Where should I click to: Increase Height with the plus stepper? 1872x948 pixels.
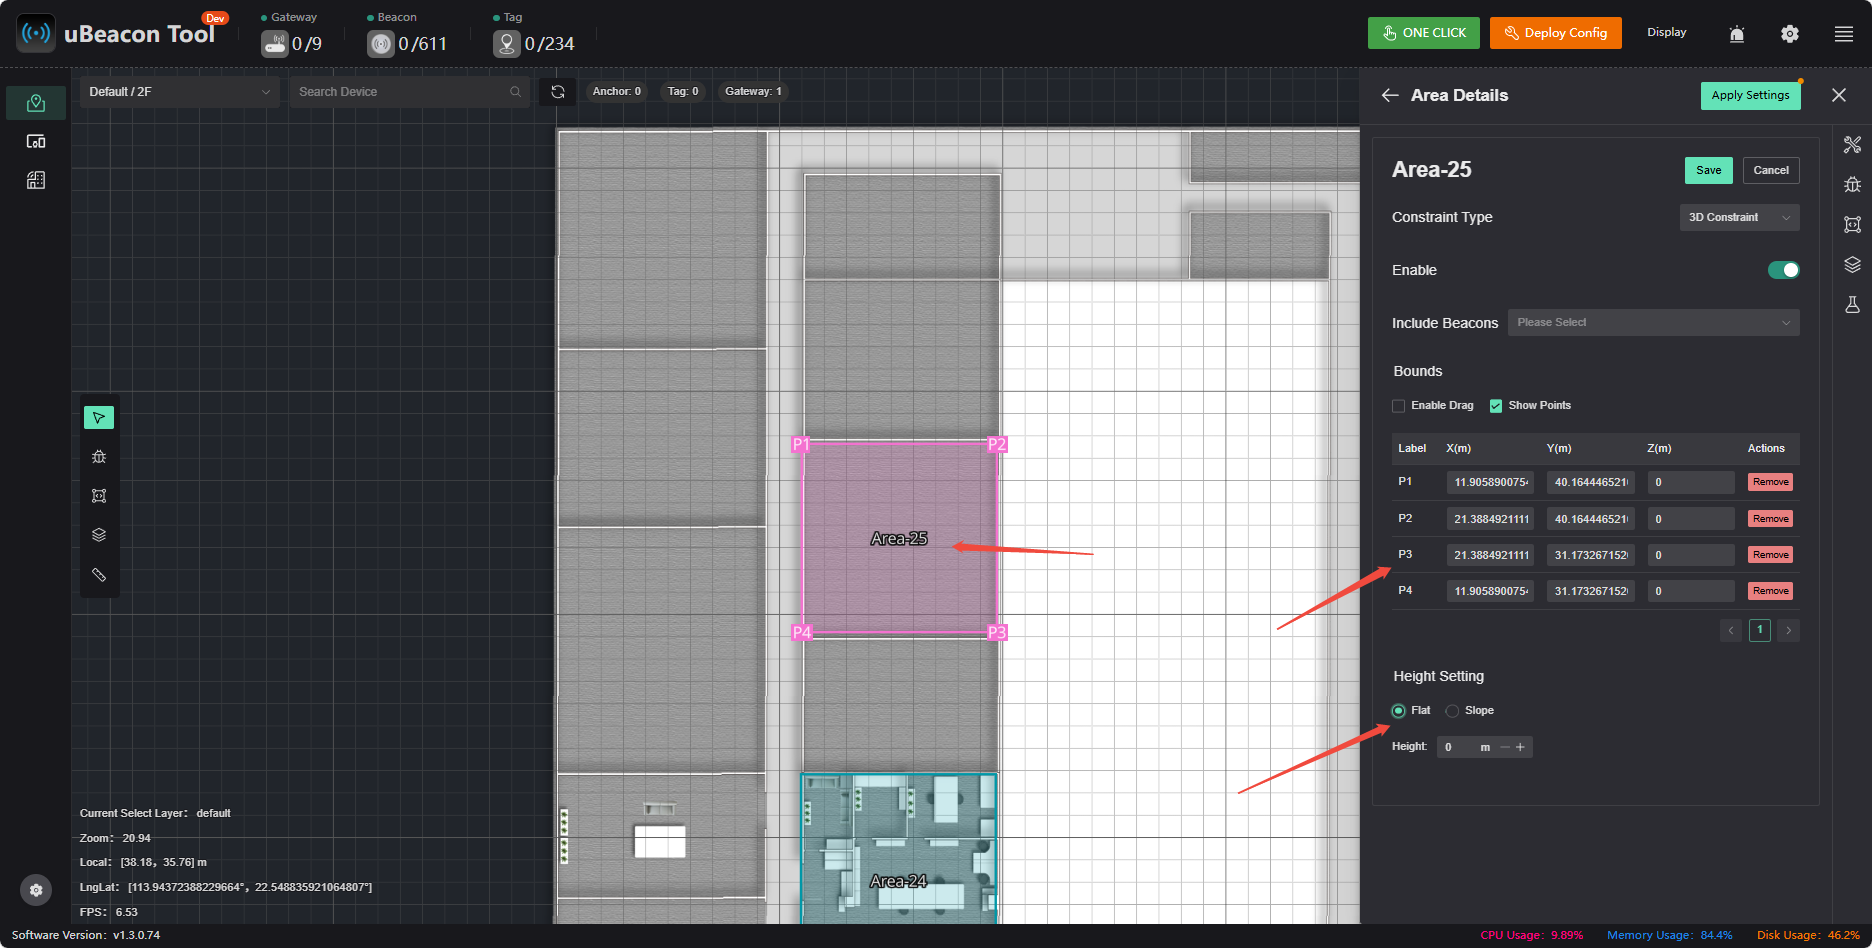click(x=1521, y=747)
